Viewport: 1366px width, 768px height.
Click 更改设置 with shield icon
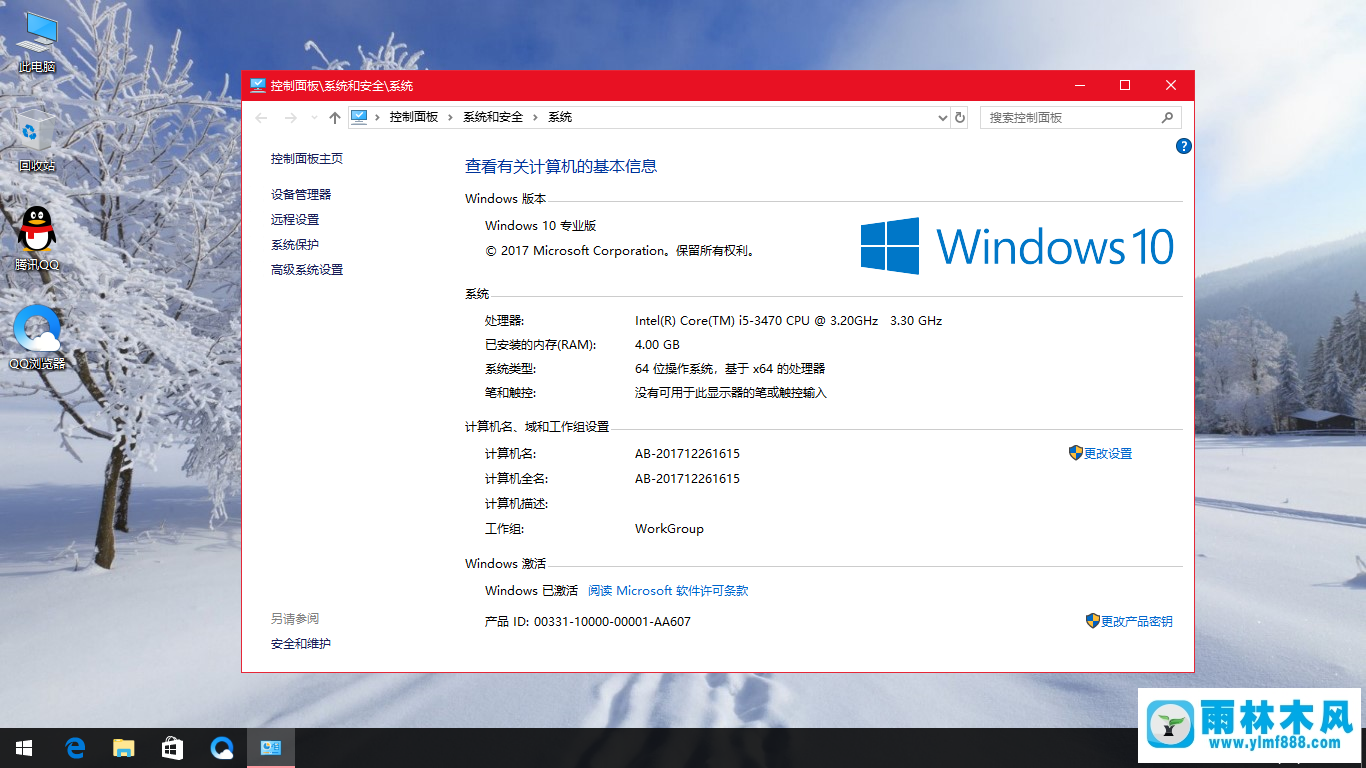coord(1101,453)
